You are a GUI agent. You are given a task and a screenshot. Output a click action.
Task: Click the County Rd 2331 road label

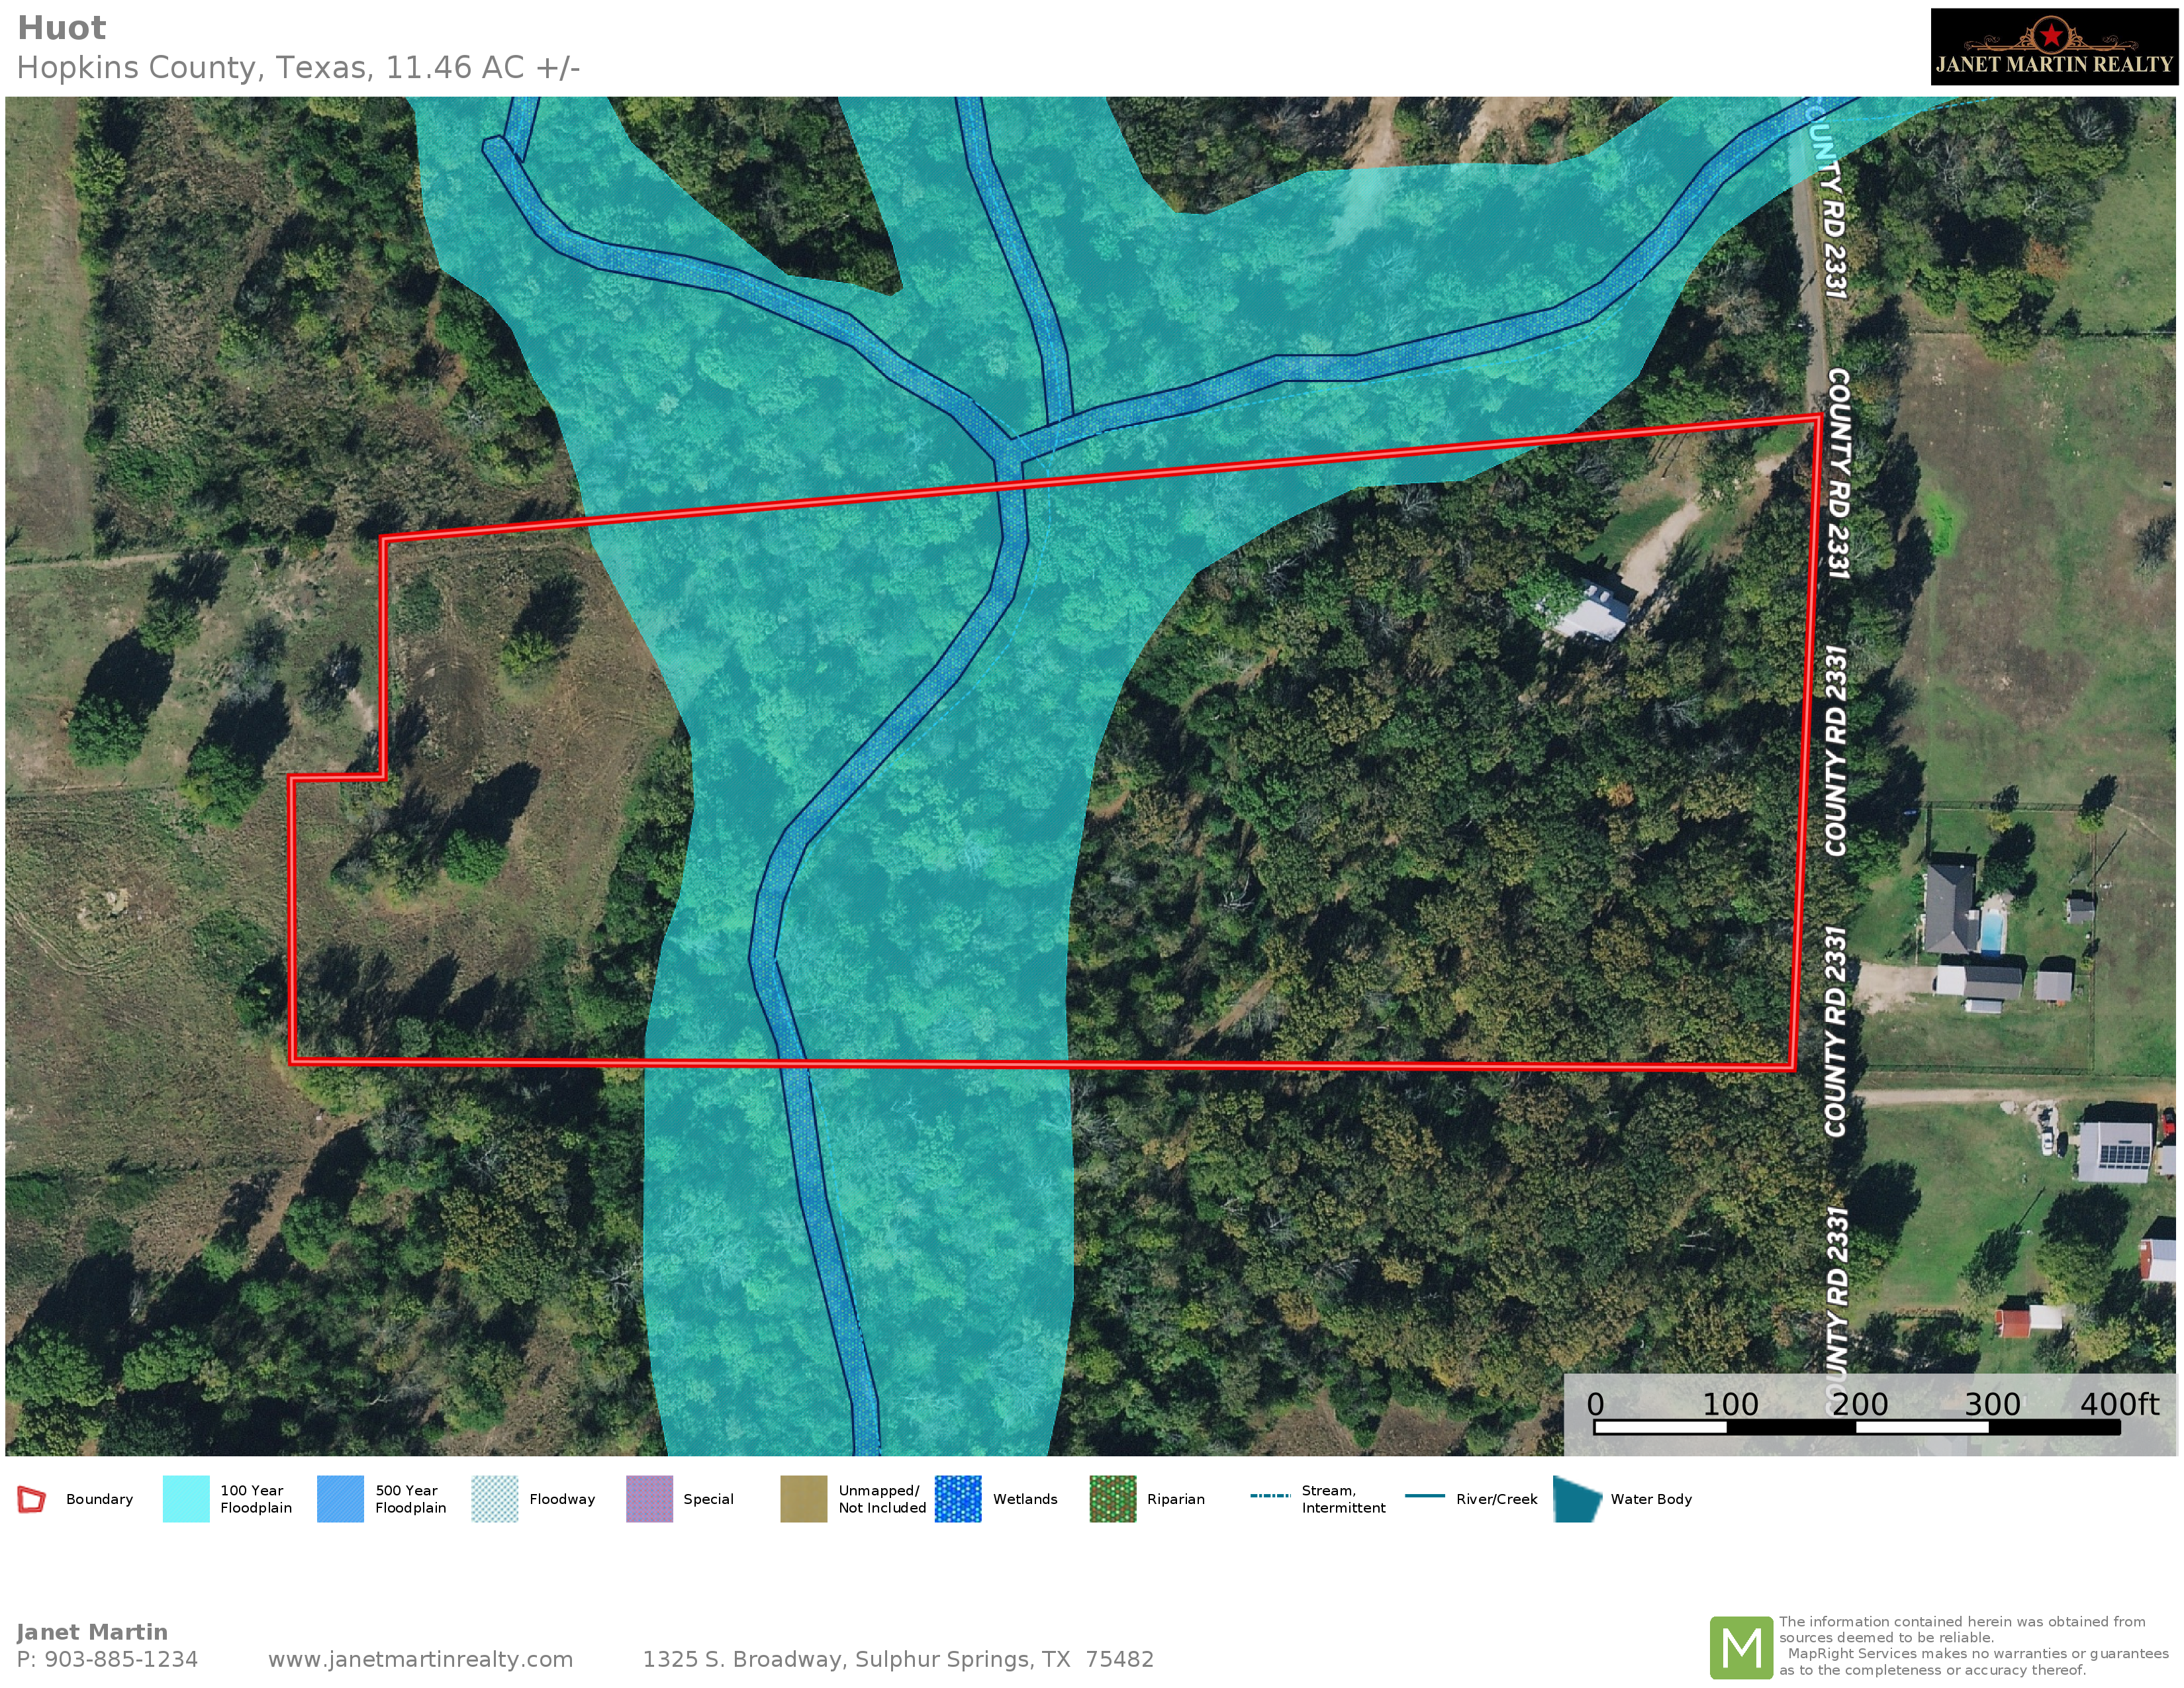coord(1838,473)
